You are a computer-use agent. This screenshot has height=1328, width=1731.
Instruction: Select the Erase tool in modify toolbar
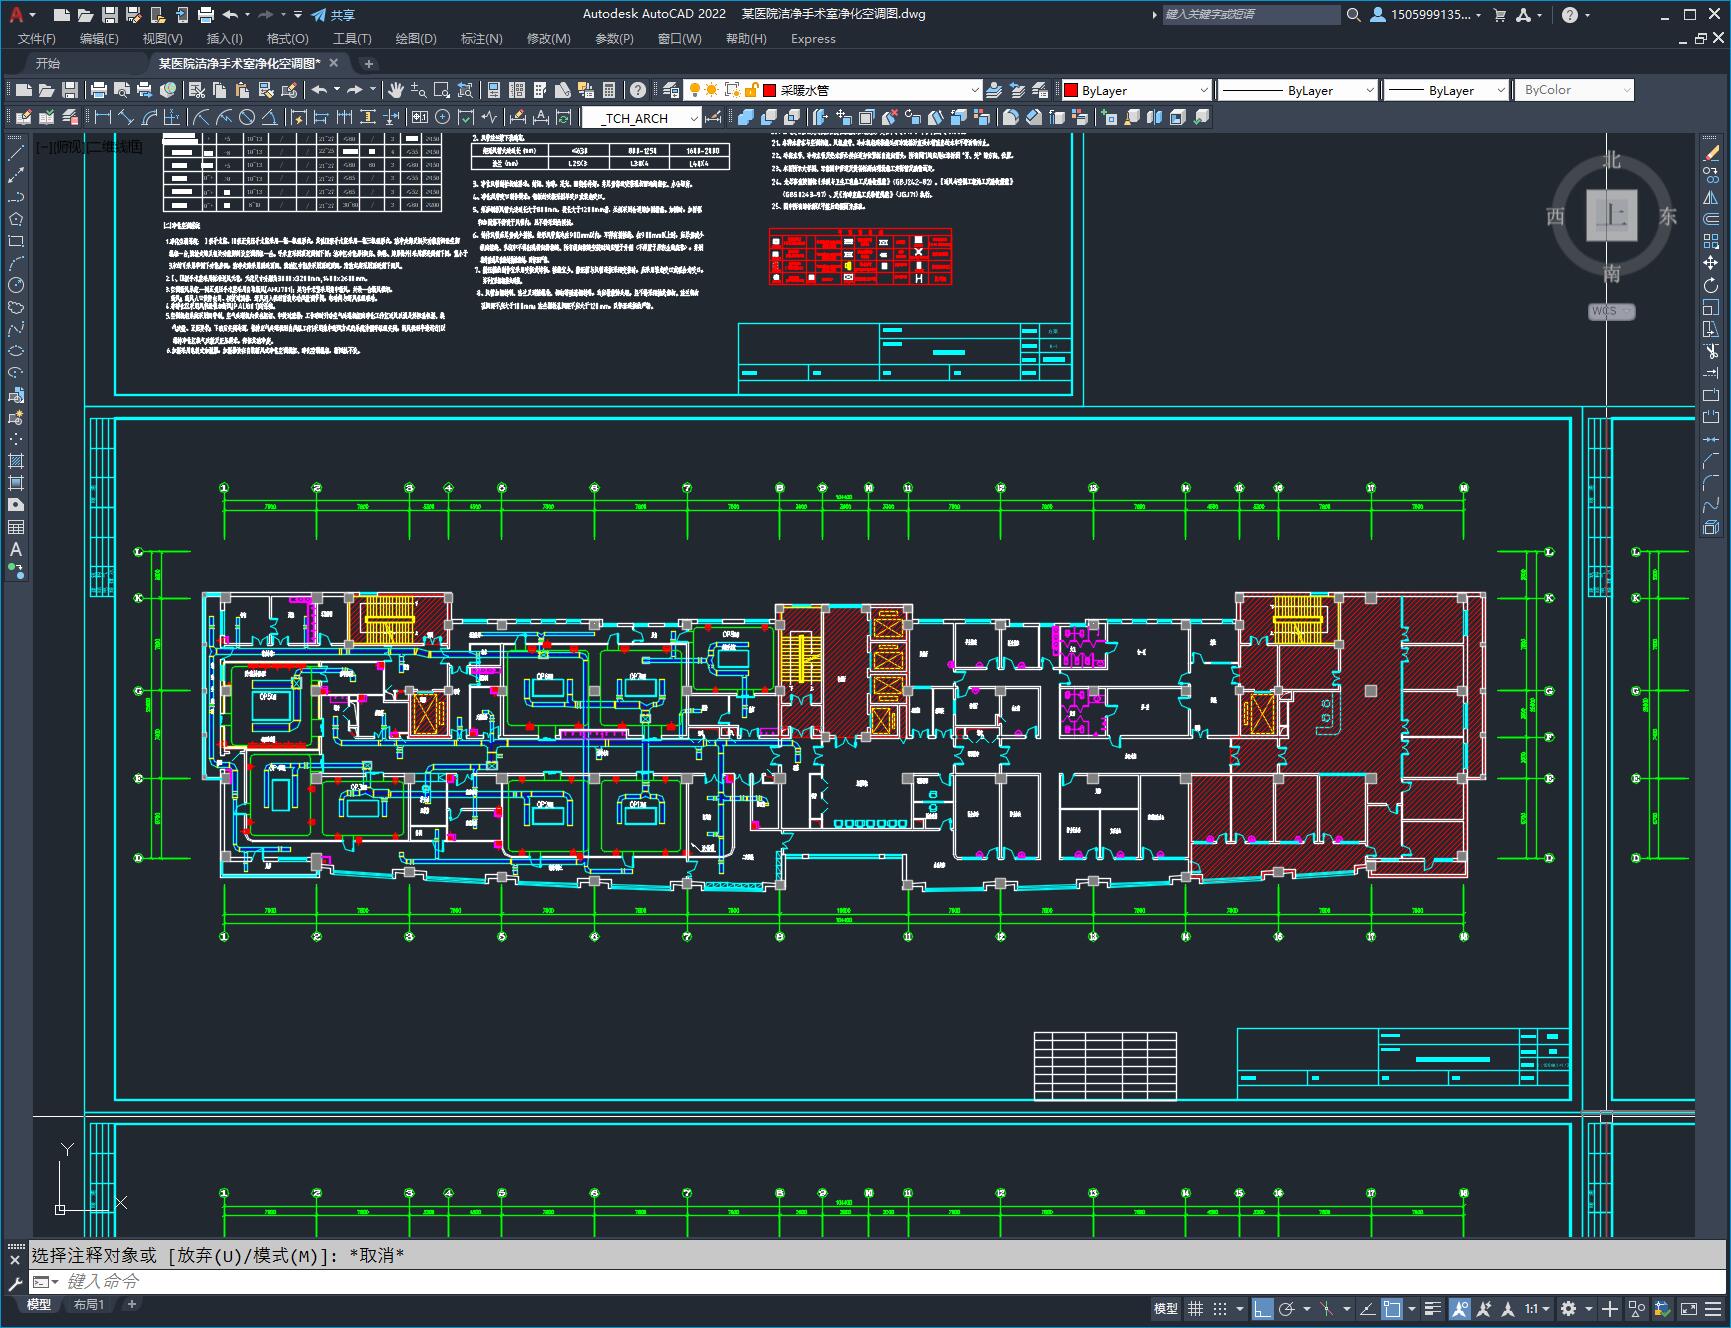click(x=1711, y=153)
